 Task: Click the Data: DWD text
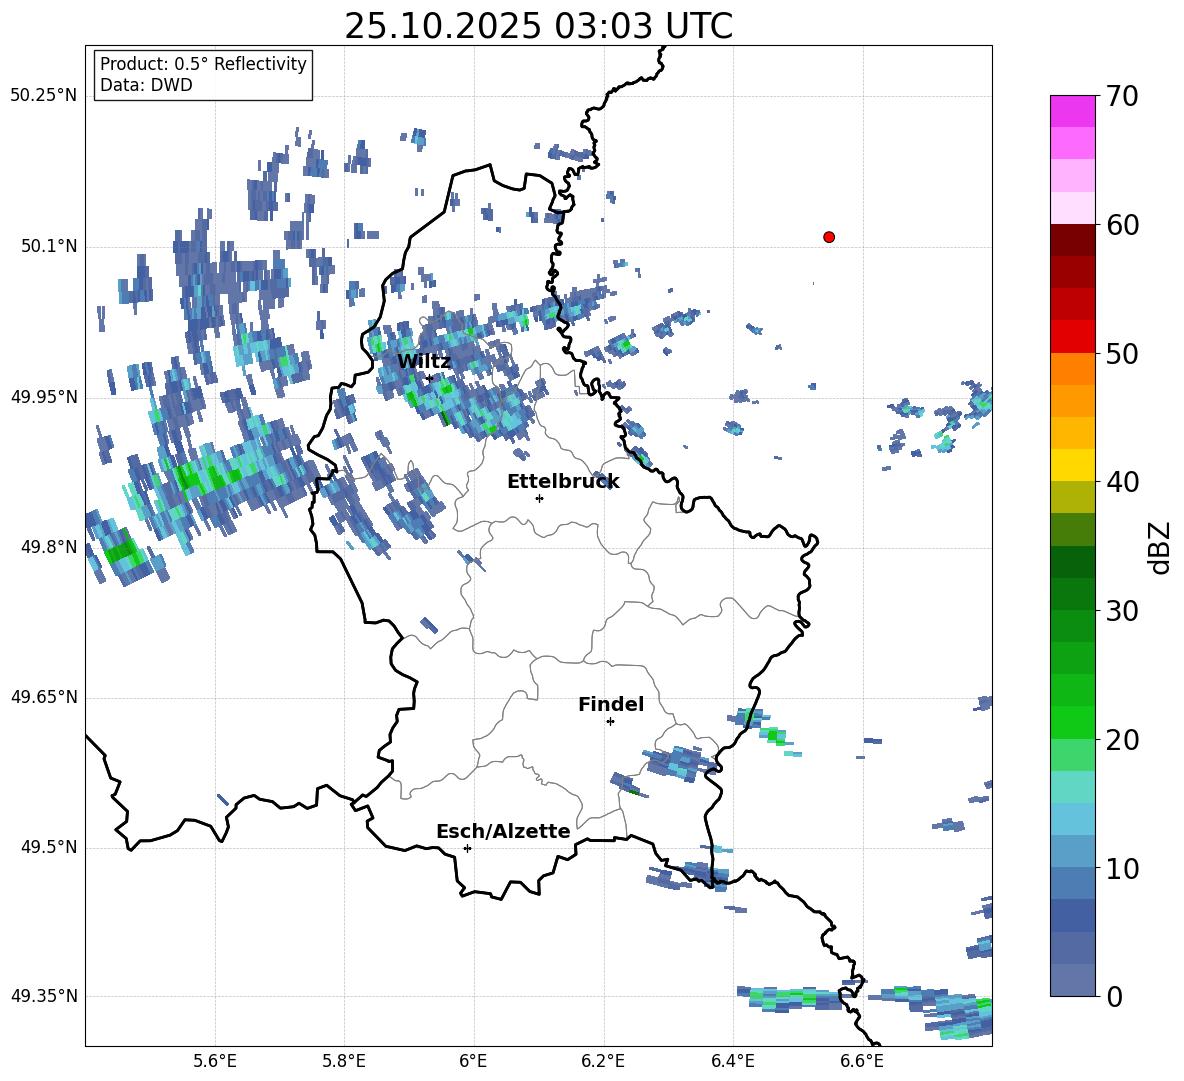pos(146,85)
